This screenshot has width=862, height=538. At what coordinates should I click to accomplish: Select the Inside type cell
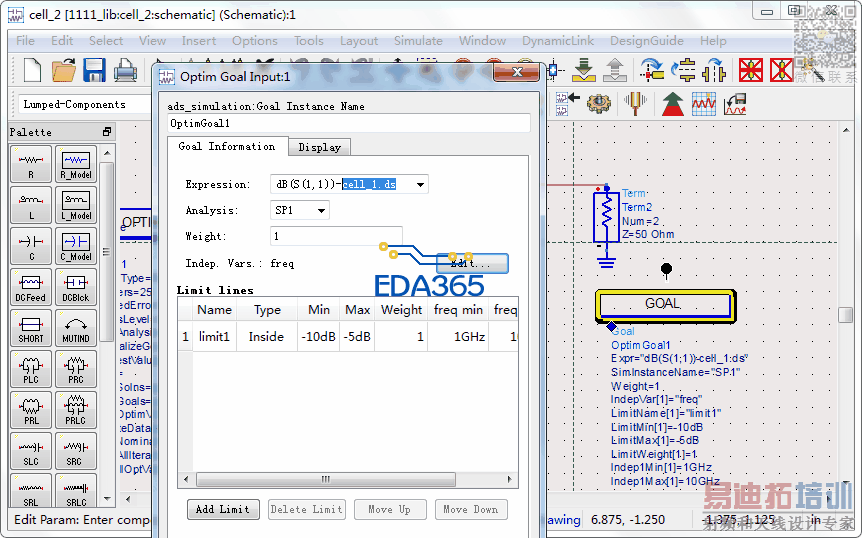pos(267,336)
